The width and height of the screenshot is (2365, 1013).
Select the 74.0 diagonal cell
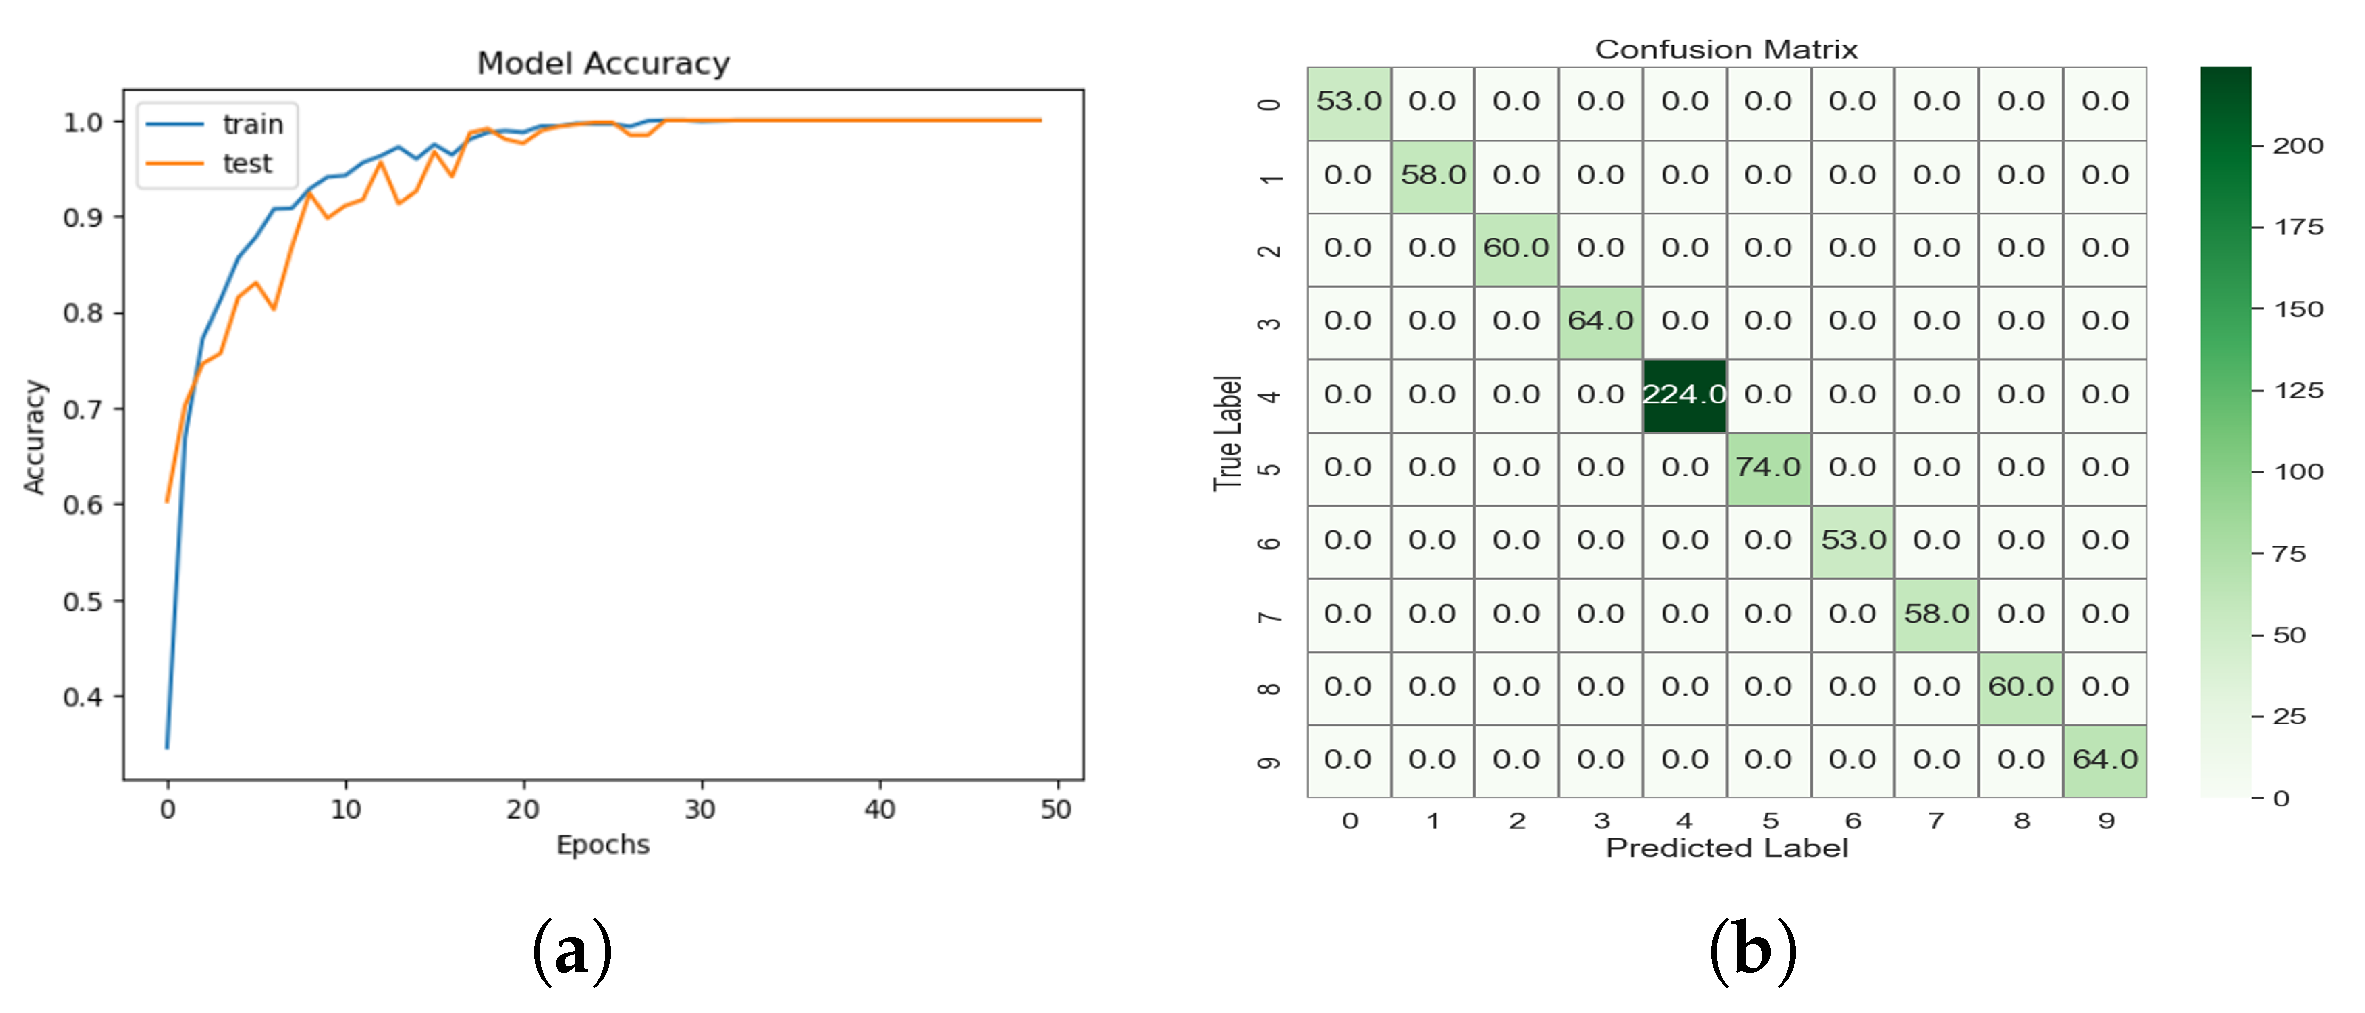[1768, 468]
